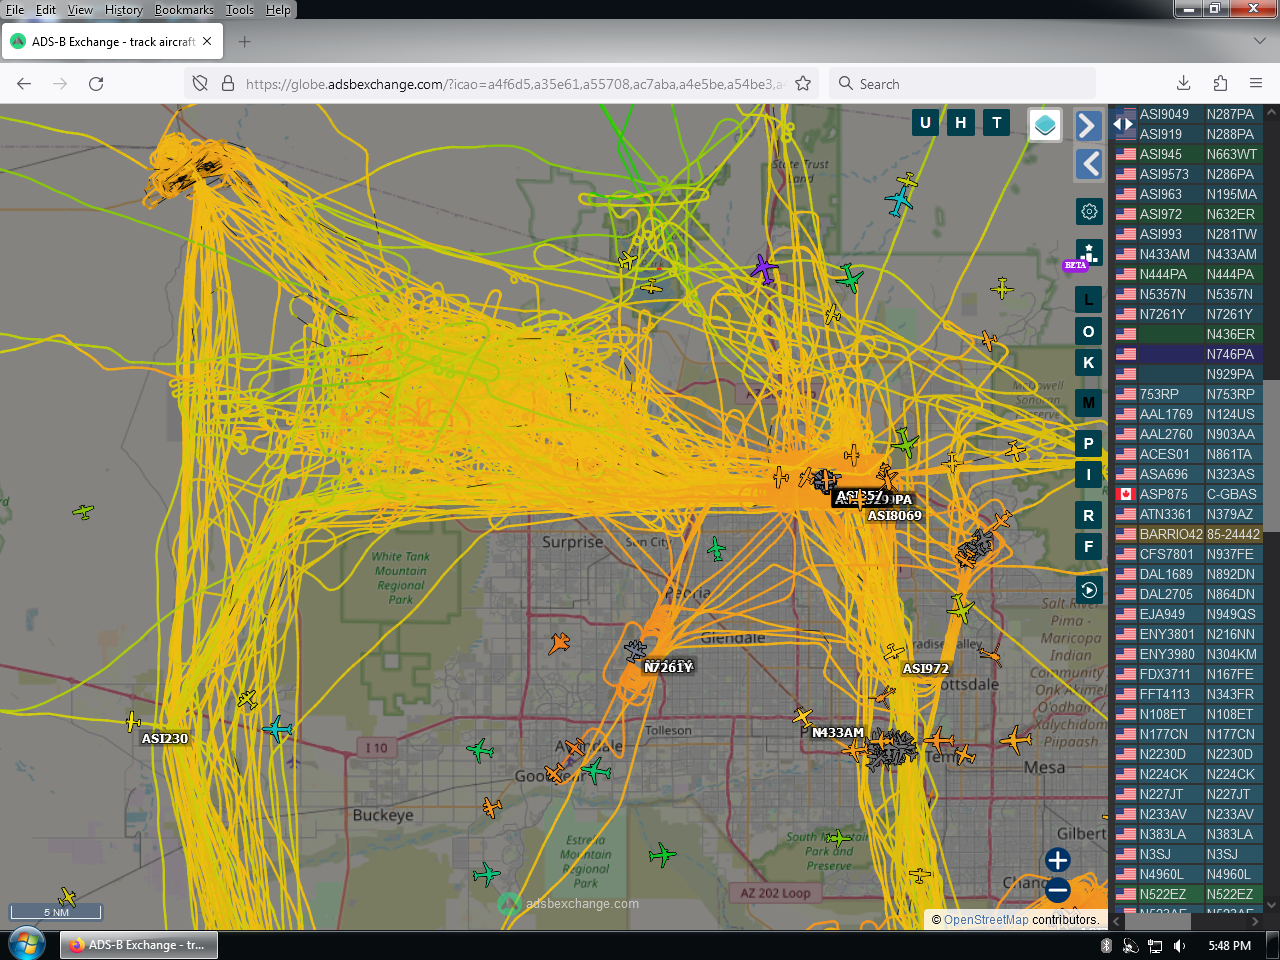Viewport: 1280px width, 960px height.
Task: Open the Tools menu
Action: [x=240, y=10]
